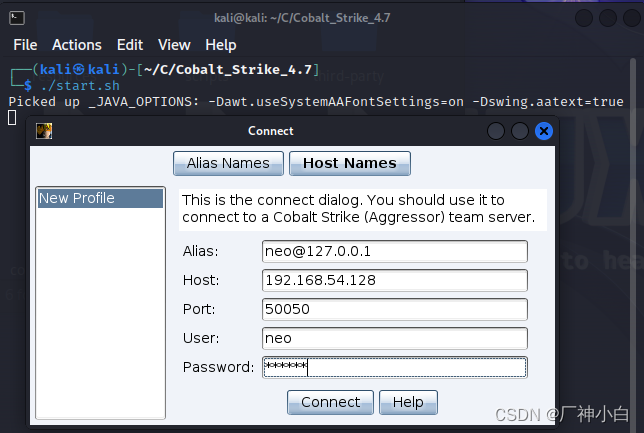Image resolution: width=644 pixels, height=433 pixels.
Task: Click the terminal icon in the title bar
Action: pyautogui.click(x=17, y=18)
